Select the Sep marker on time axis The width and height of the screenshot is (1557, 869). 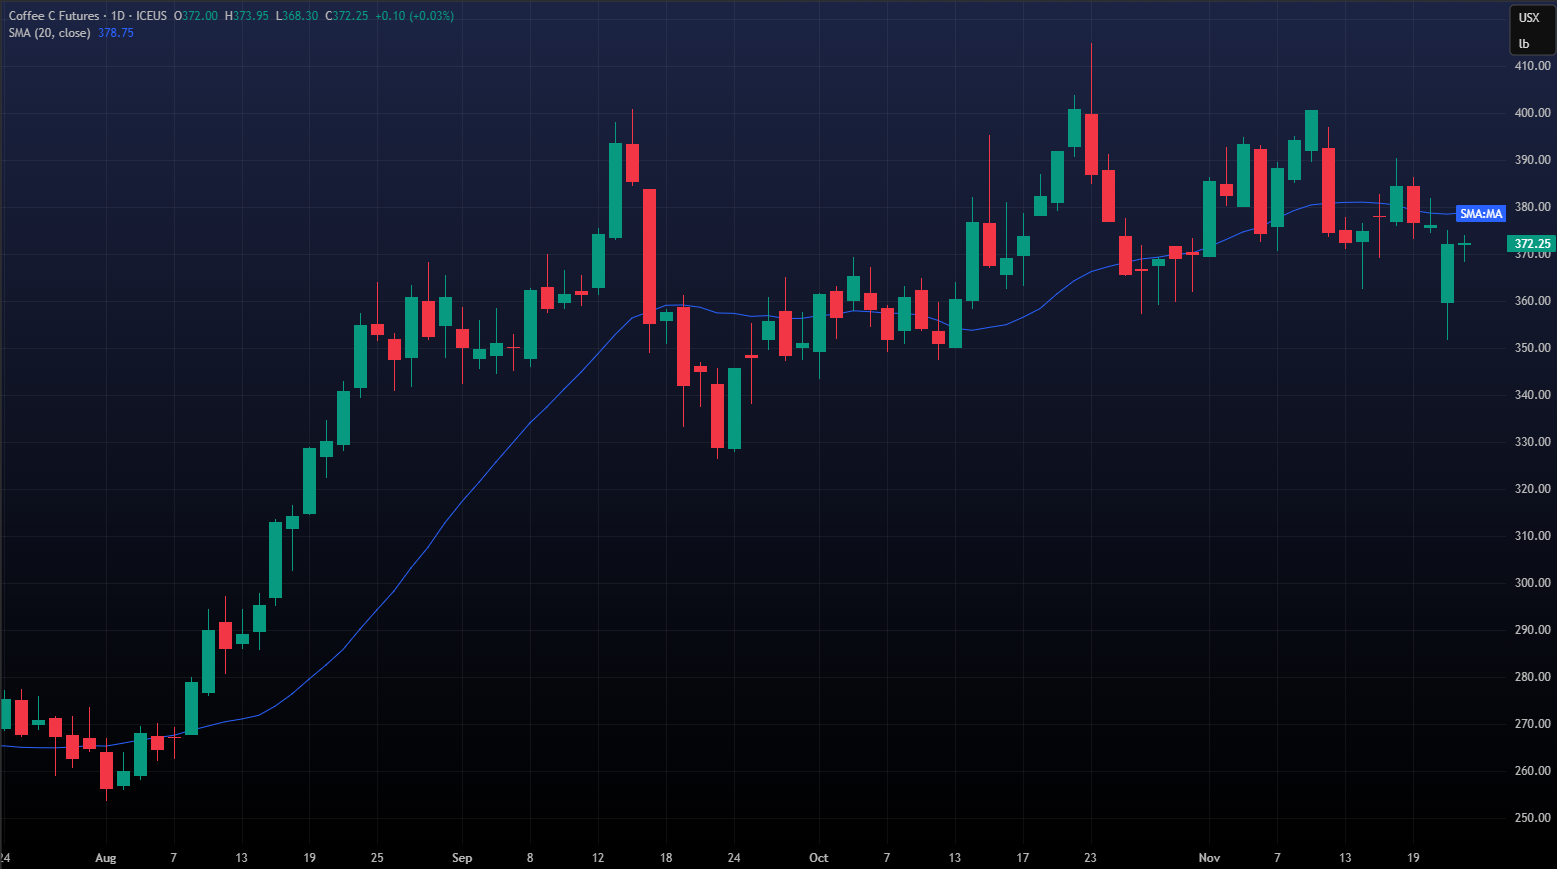click(461, 858)
